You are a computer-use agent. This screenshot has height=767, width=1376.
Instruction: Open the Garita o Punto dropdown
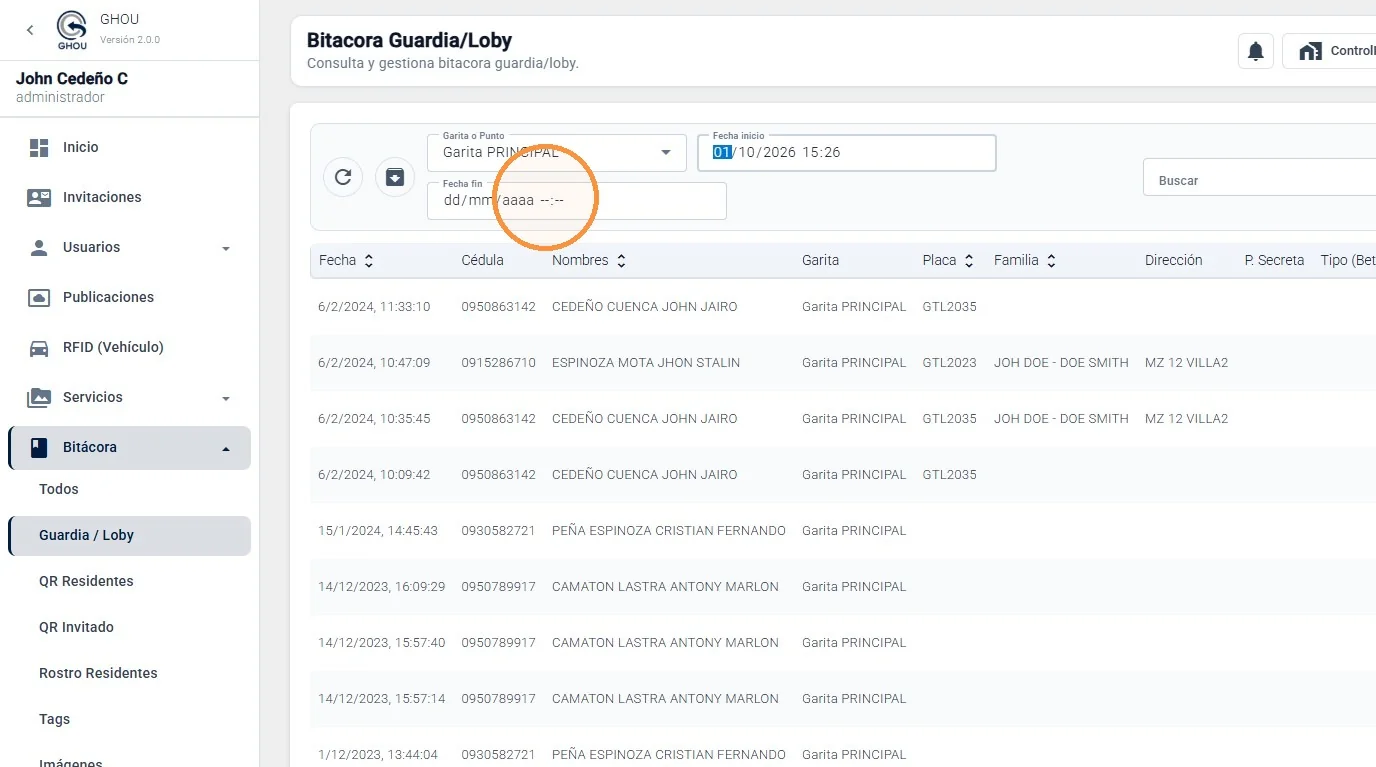(x=557, y=153)
